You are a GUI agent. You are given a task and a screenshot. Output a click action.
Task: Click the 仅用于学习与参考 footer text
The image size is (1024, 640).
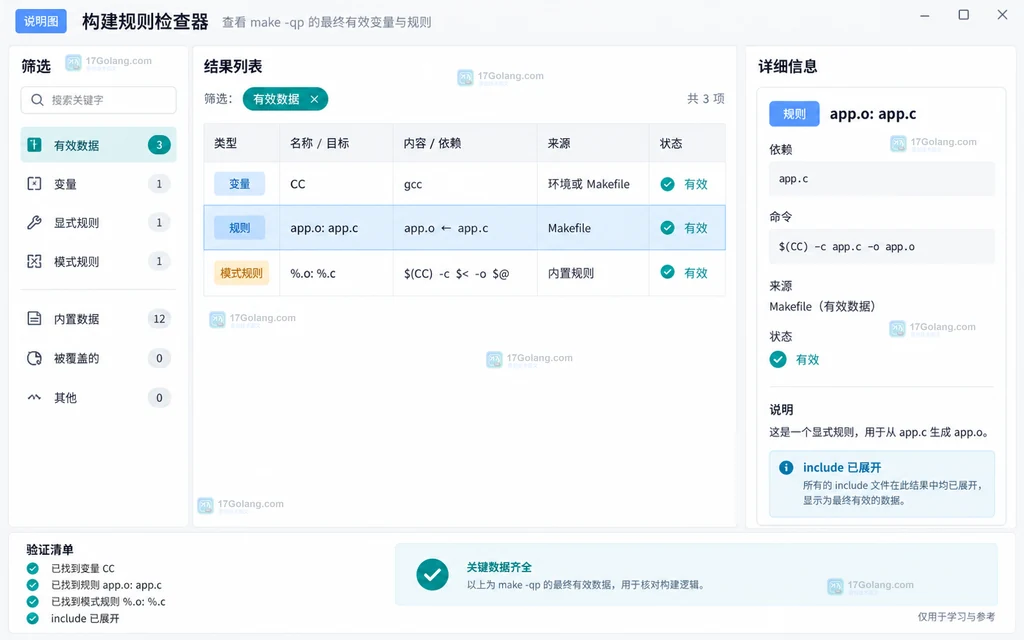[x=956, y=616]
